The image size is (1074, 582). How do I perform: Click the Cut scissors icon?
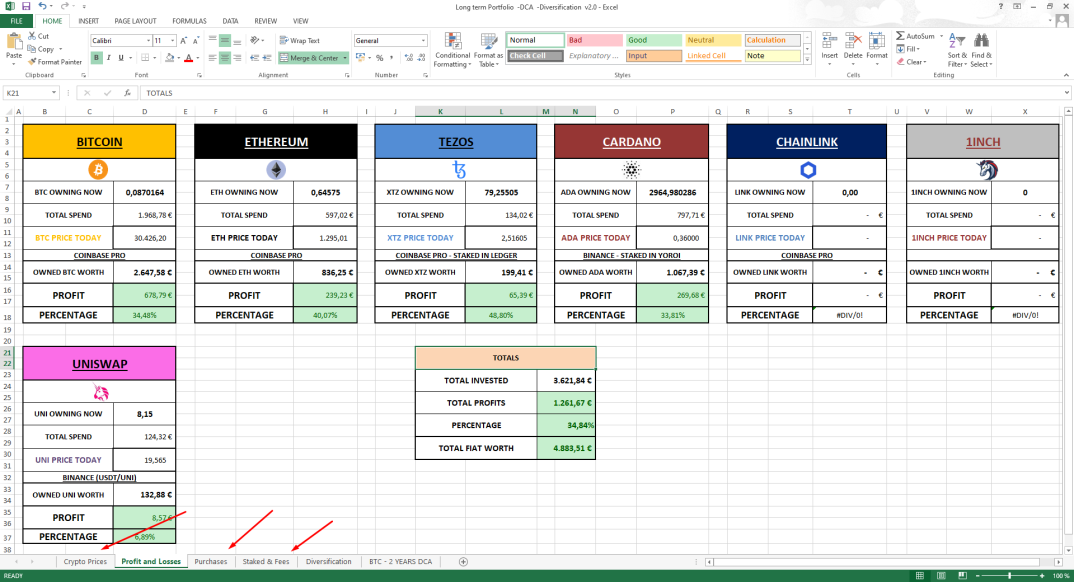pos(32,36)
